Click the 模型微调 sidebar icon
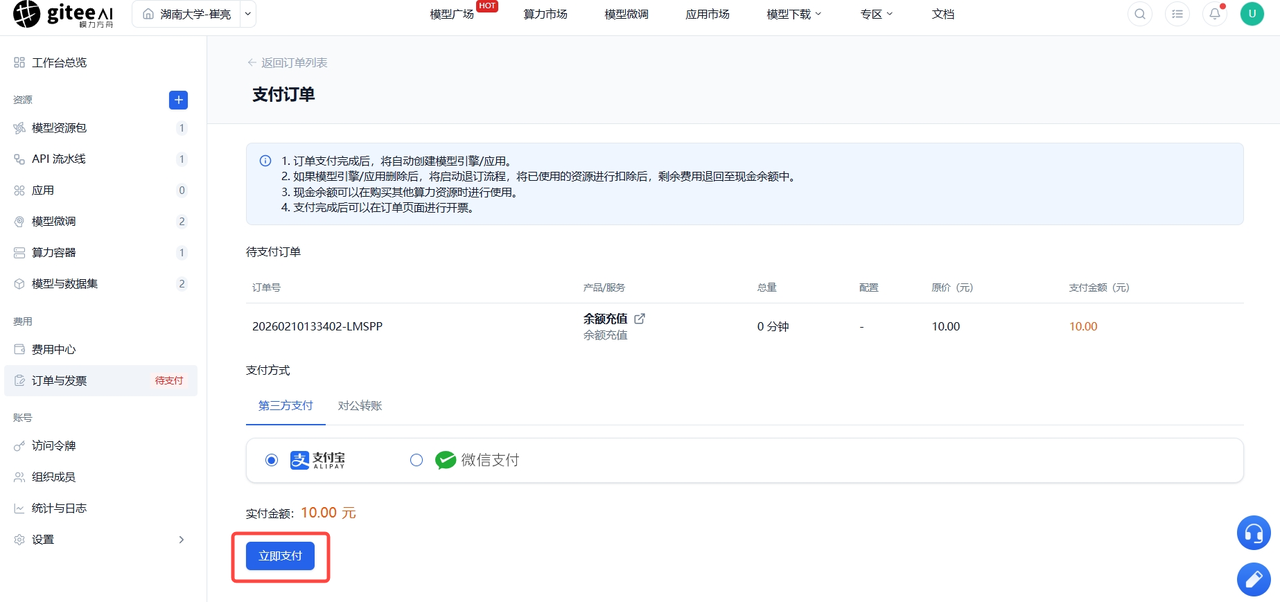The height and width of the screenshot is (602, 1280). click(19, 222)
